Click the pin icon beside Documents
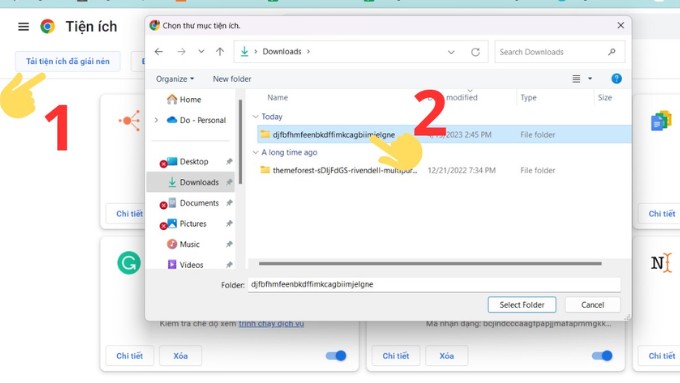Screen dimensions: 680x383 click(x=229, y=203)
